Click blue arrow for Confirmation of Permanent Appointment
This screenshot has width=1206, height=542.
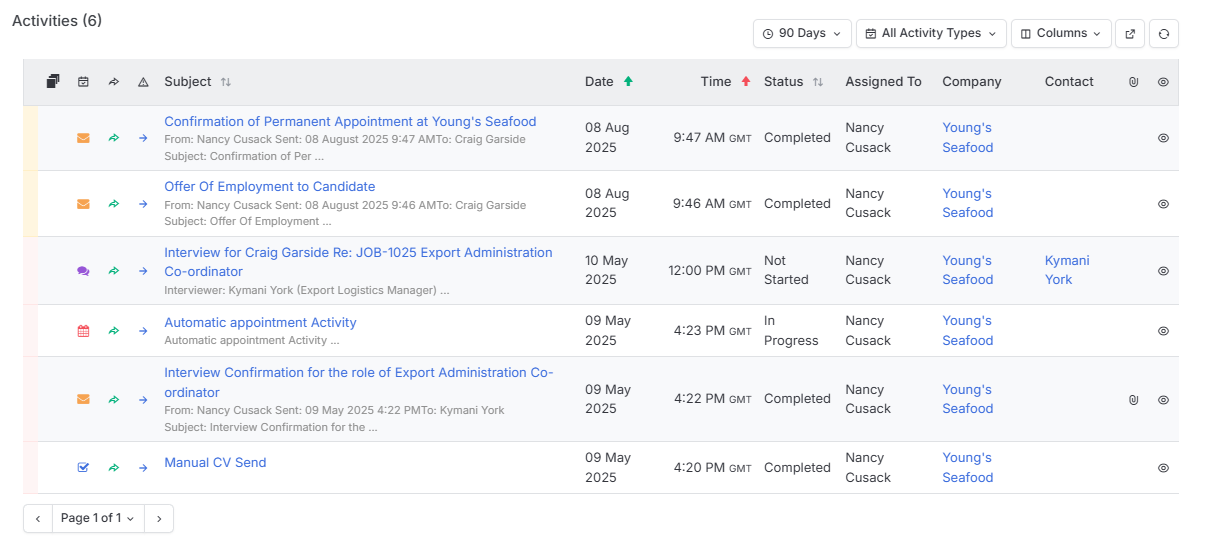pyautogui.click(x=143, y=138)
